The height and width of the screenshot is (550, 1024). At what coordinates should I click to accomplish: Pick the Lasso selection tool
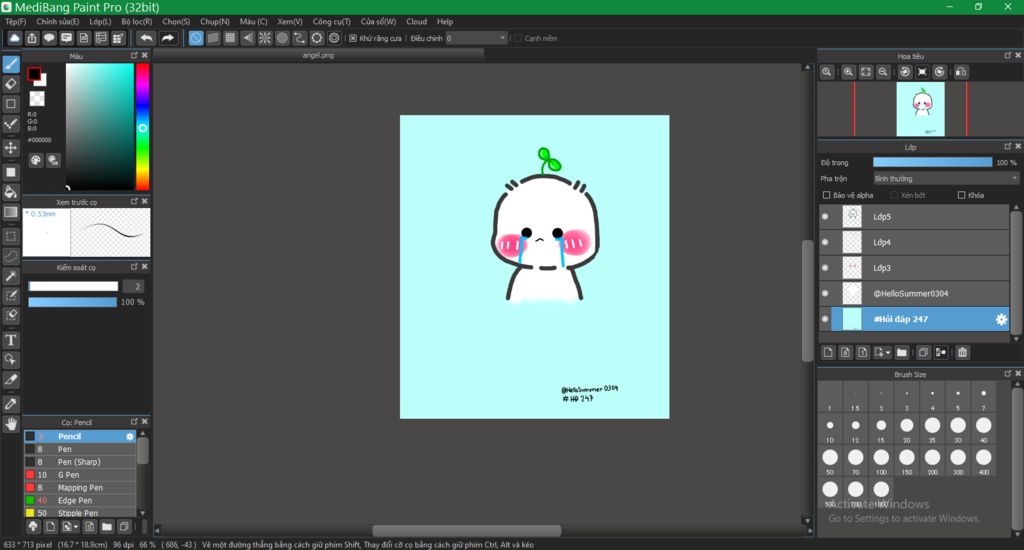pyautogui.click(x=10, y=256)
